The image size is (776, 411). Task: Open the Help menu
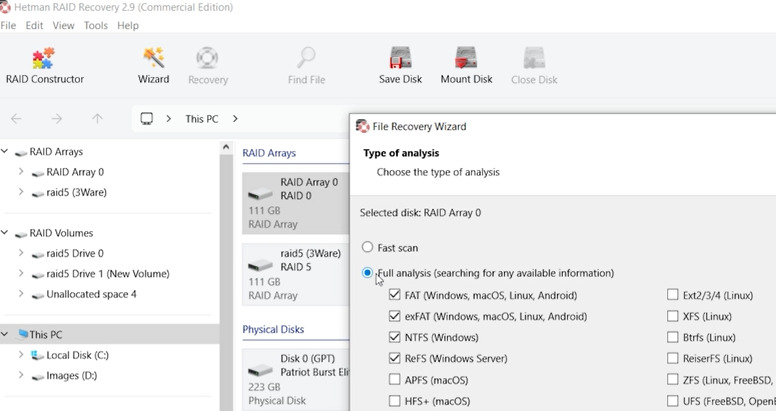pyautogui.click(x=128, y=26)
